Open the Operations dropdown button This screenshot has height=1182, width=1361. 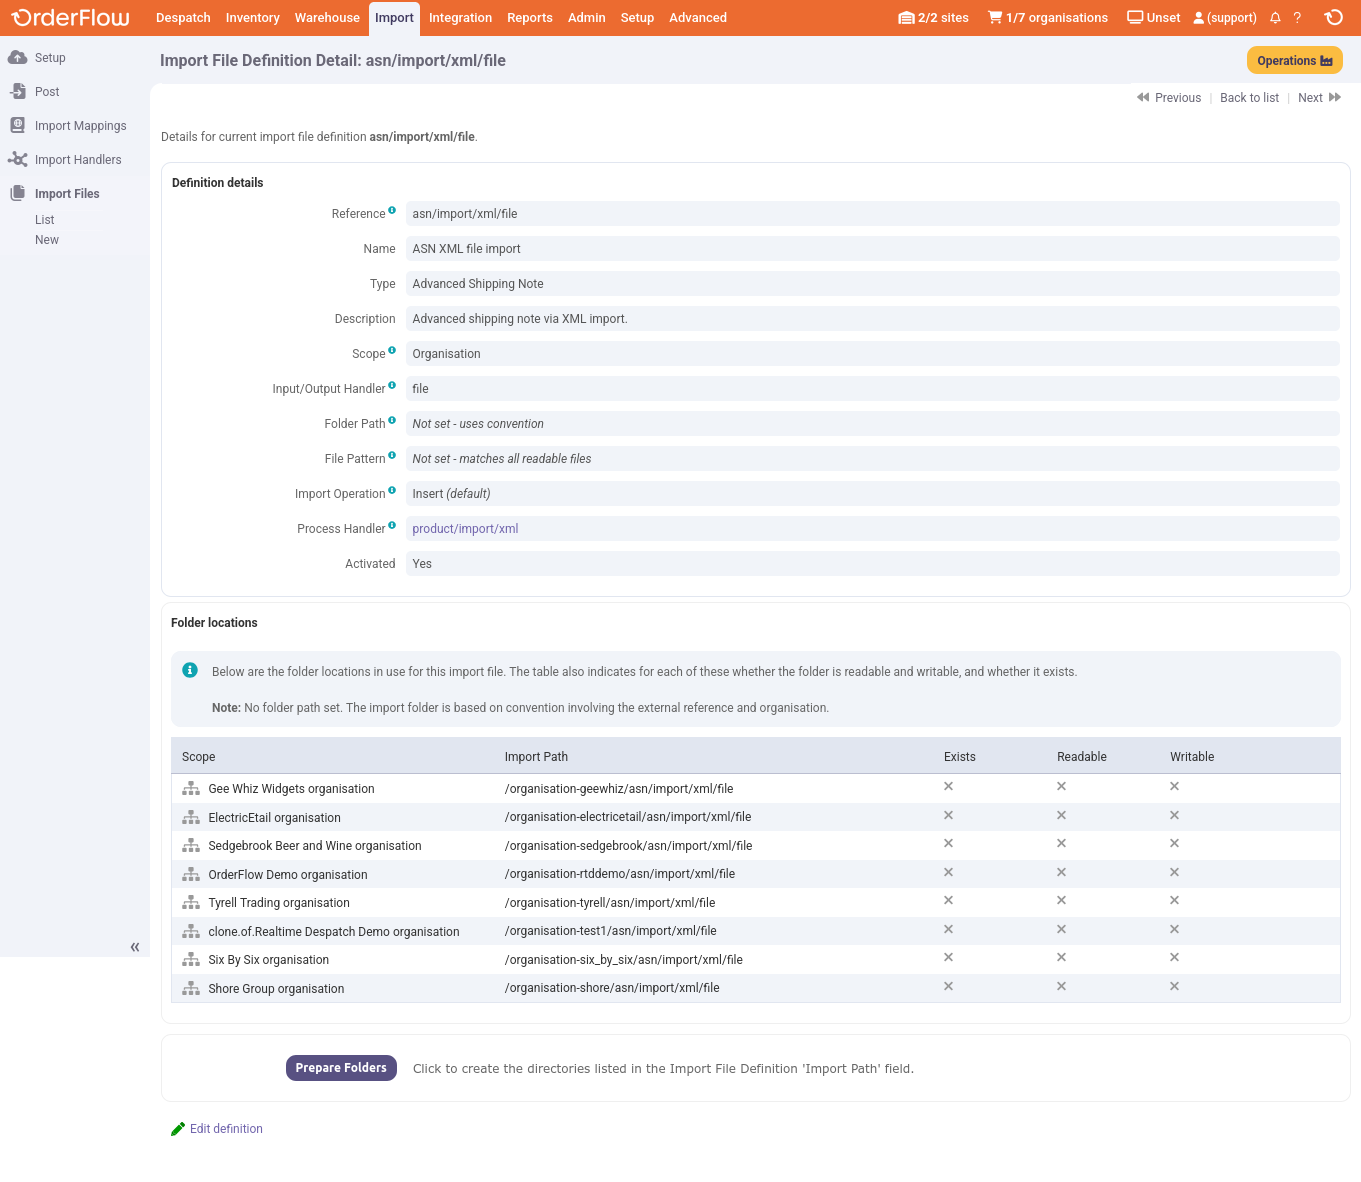pyautogui.click(x=1294, y=61)
